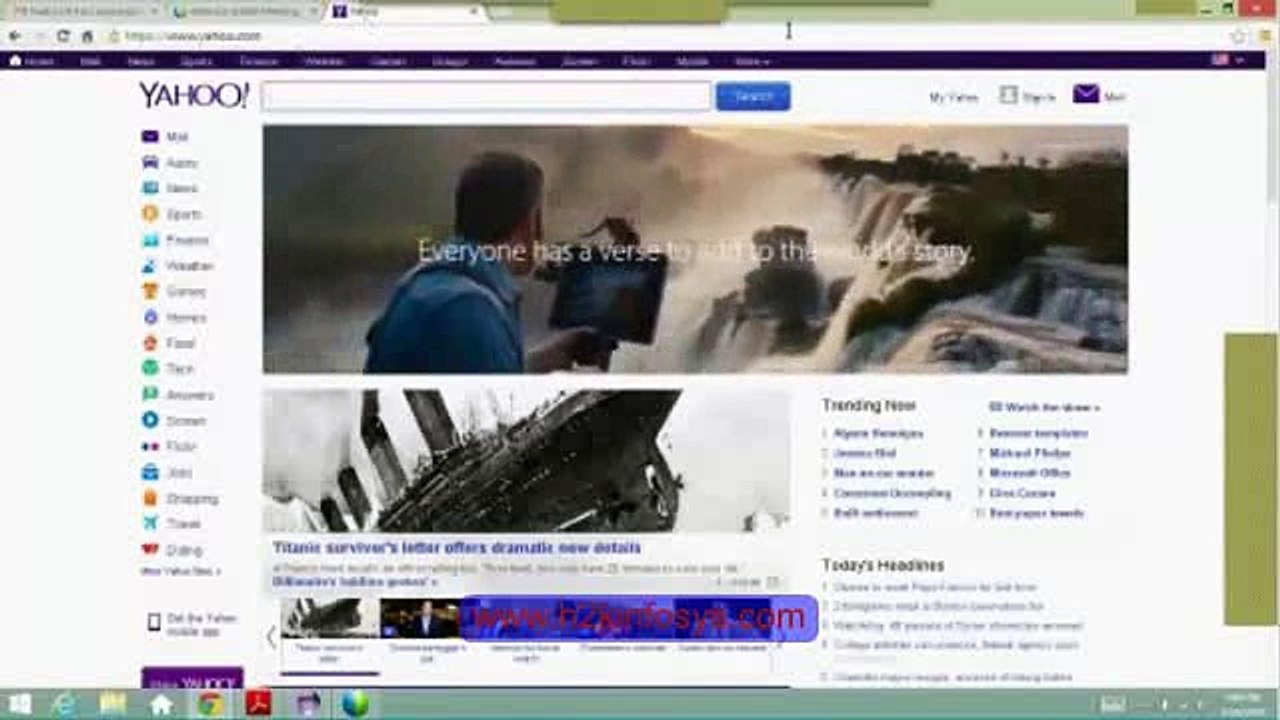
Task: Click the Yahoo search input field
Action: pyautogui.click(x=486, y=96)
